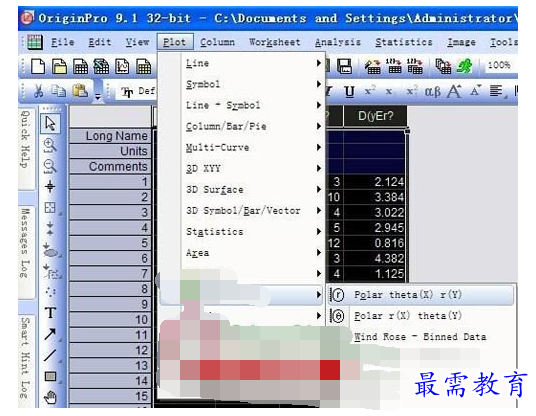Click the Paste clipboard icon
Viewport: 536px width, 416px height.
pyautogui.click(x=80, y=91)
